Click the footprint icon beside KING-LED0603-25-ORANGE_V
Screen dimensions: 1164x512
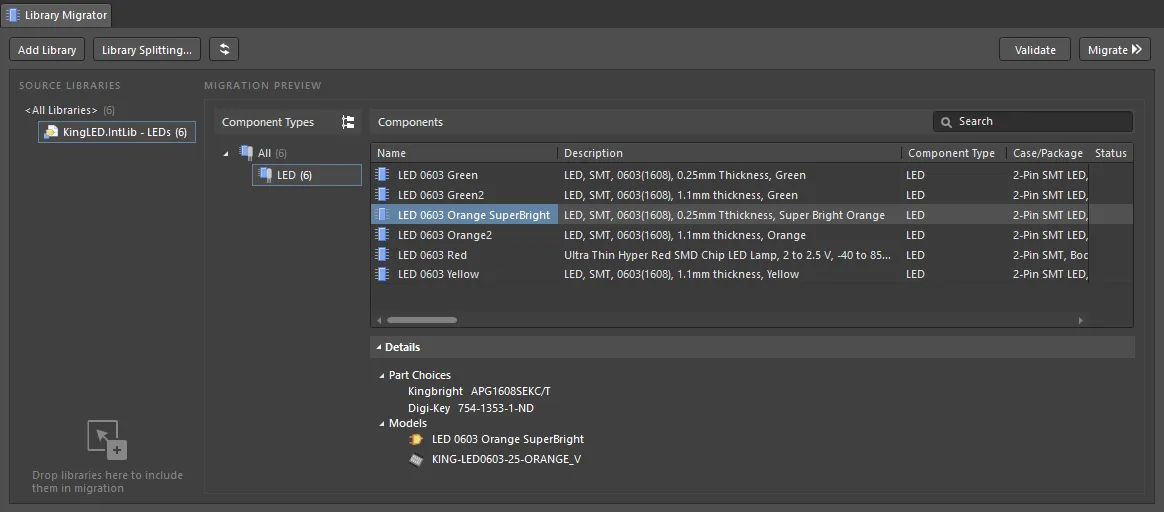416,459
